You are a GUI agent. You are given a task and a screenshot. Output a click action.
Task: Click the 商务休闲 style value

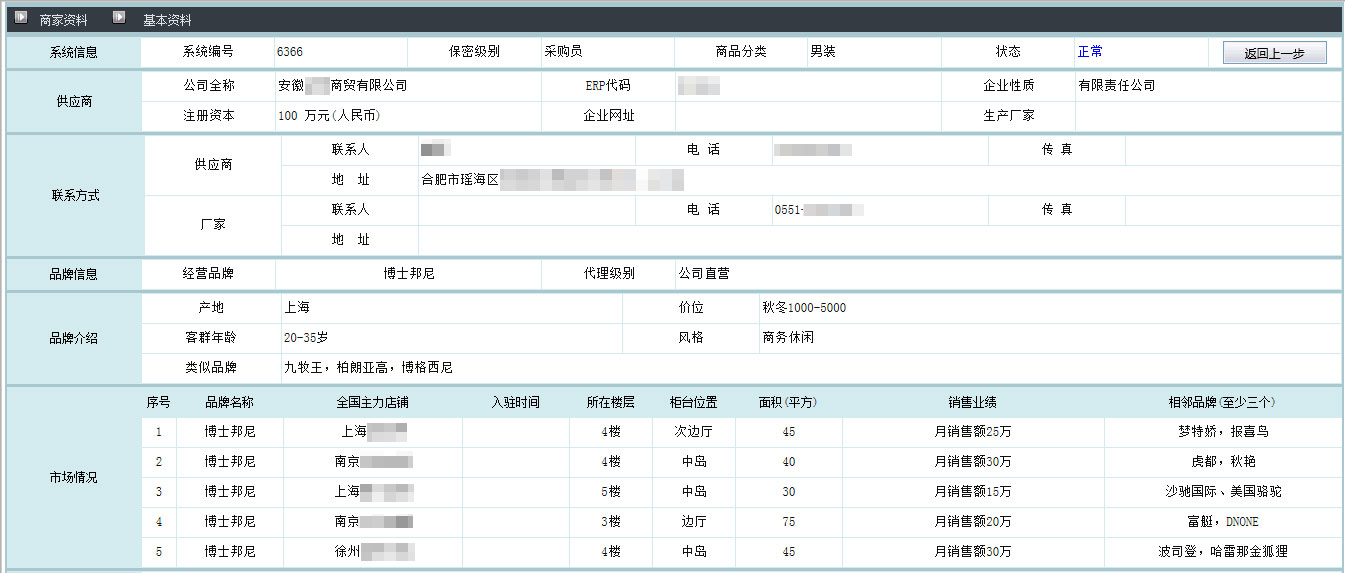(788, 338)
